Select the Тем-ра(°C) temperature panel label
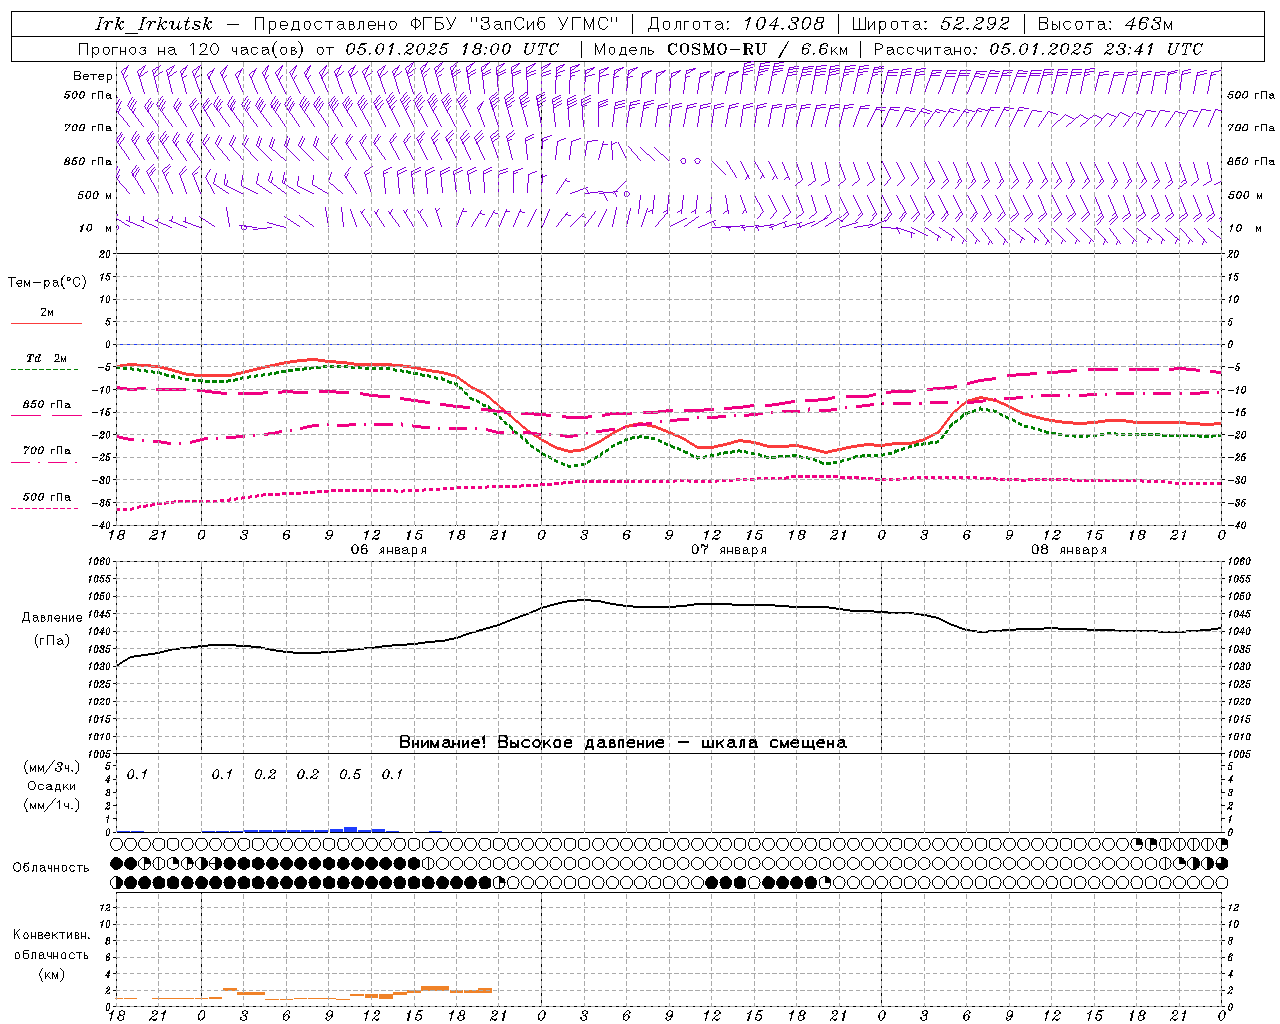 tap(47, 283)
